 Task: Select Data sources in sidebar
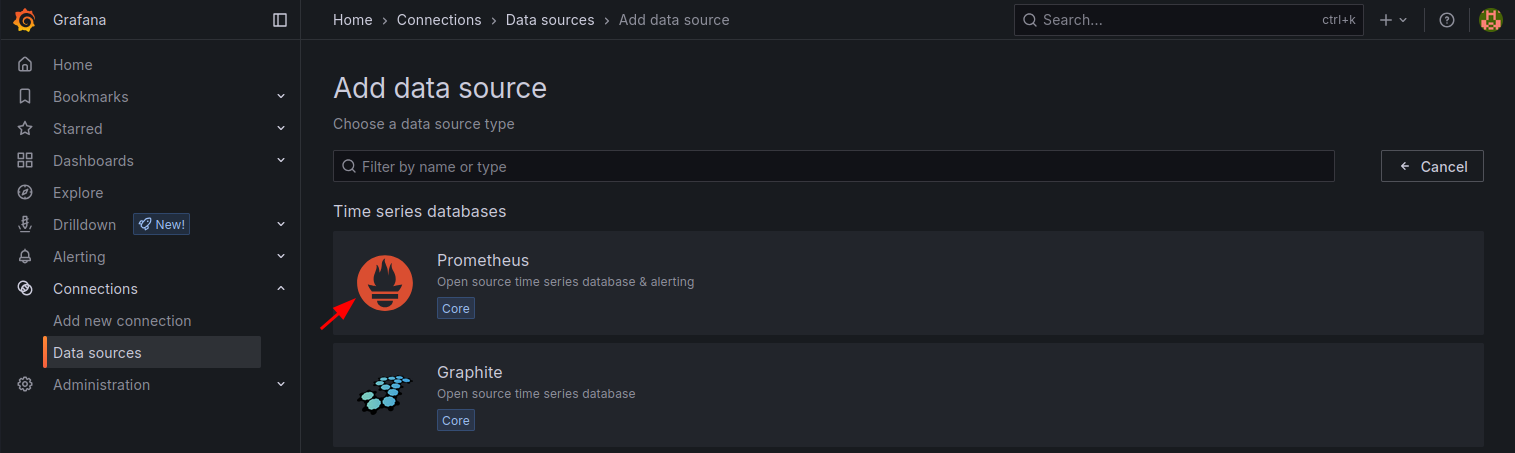(x=97, y=353)
